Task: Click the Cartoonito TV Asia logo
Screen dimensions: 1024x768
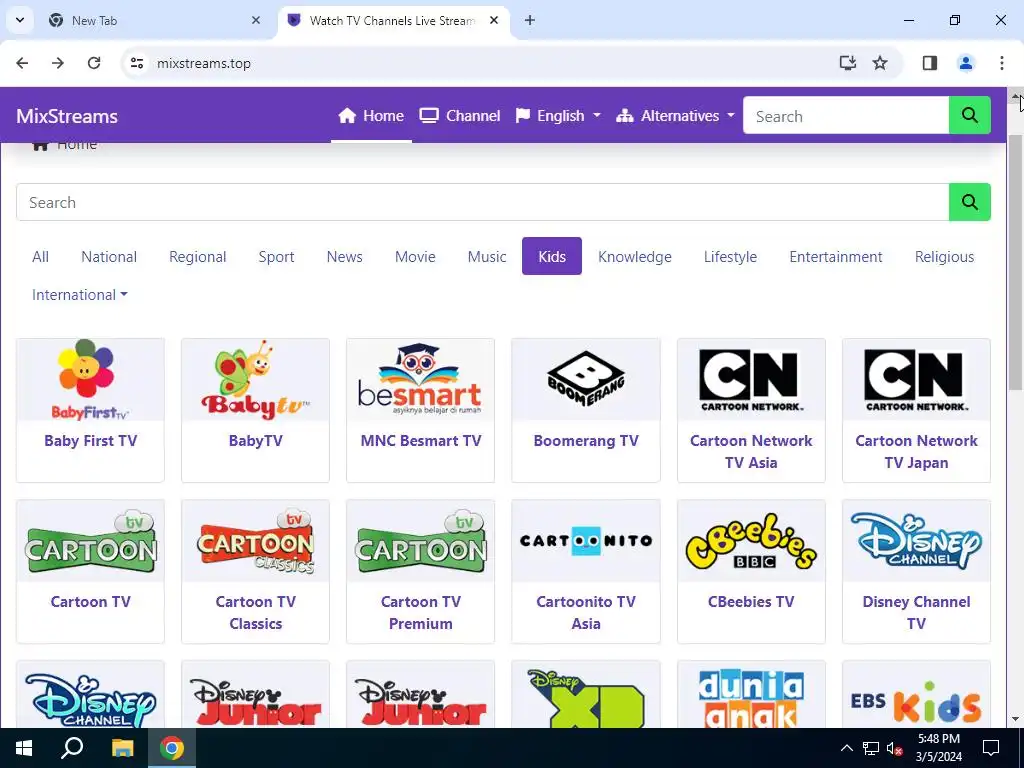Action: pyautogui.click(x=586, y=541)
